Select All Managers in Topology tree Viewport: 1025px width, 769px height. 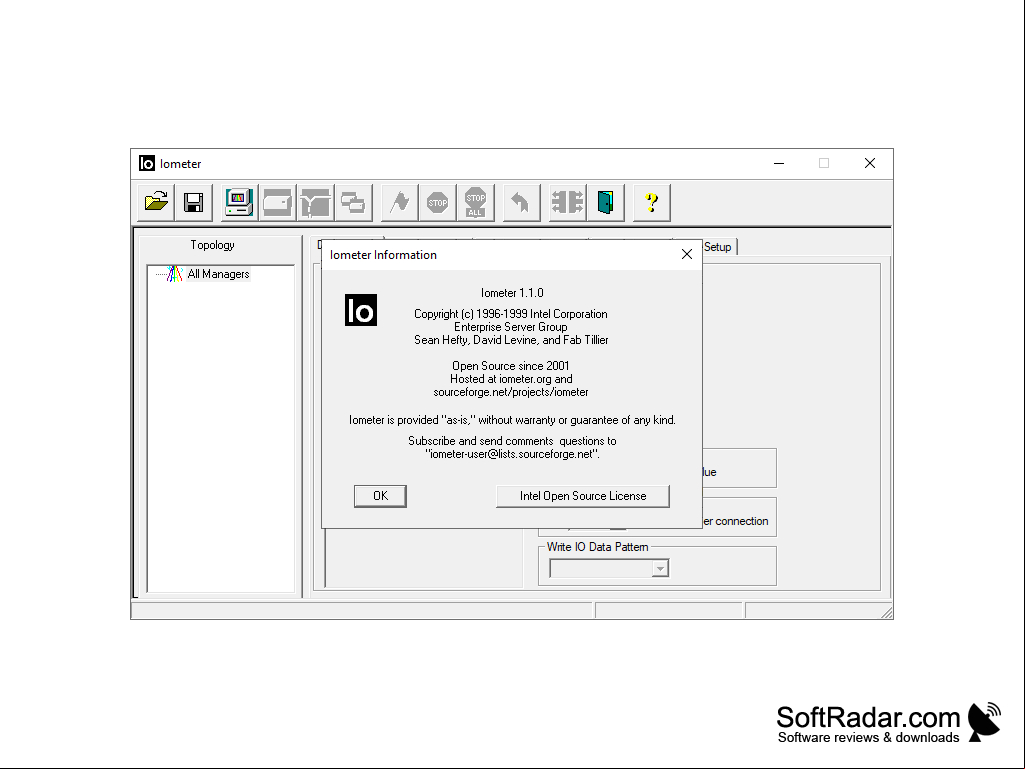pyautogui.click(x=218, y=274)
